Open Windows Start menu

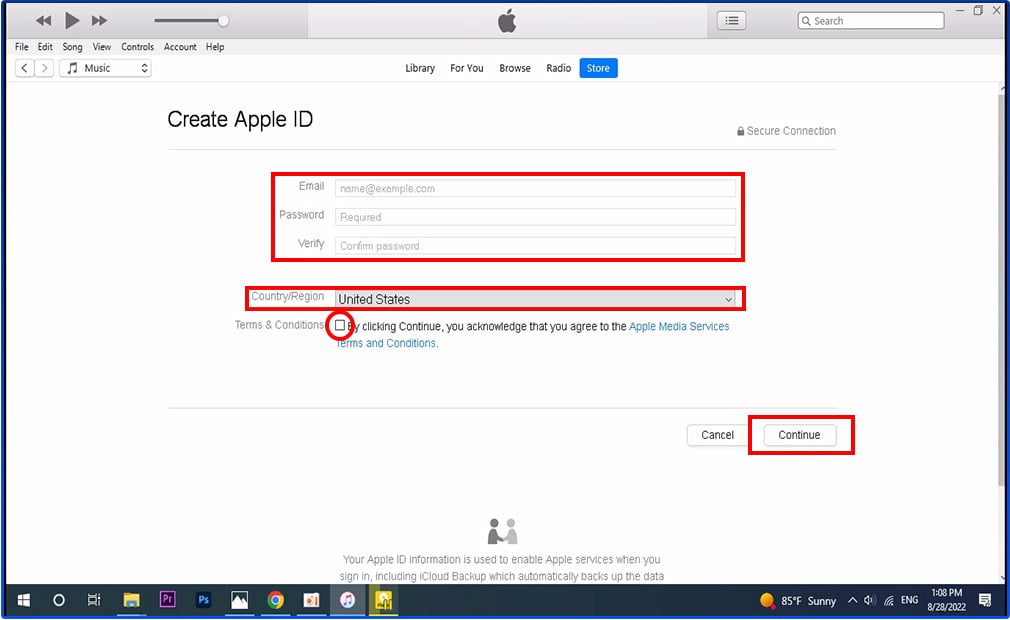[23, 600]
